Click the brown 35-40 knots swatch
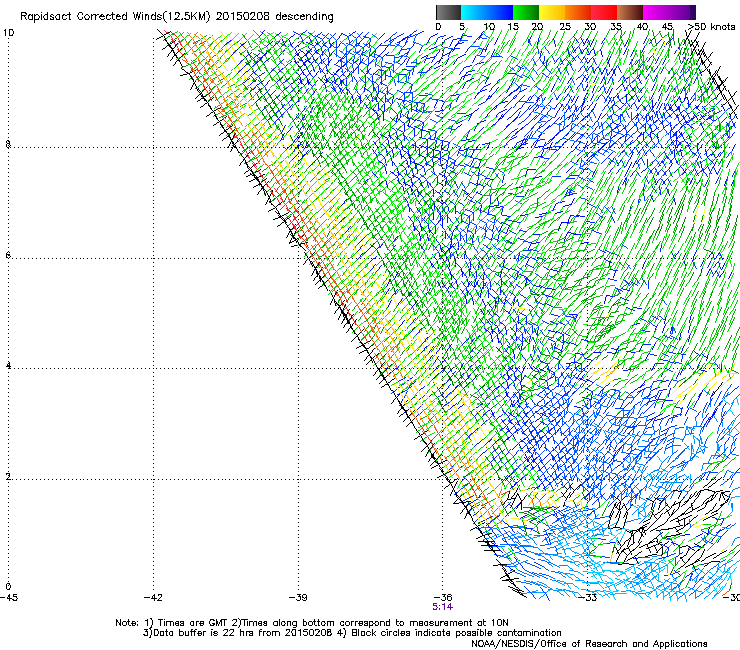 tap(630, 12)
